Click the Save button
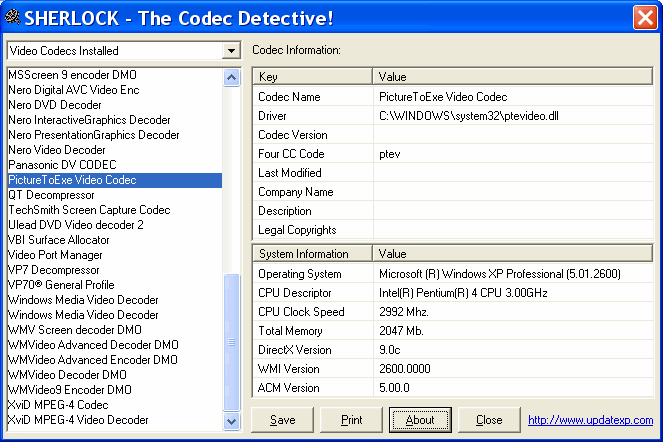Image resolution: width=663 pixels, height=442 pixels. pos(283,420)
